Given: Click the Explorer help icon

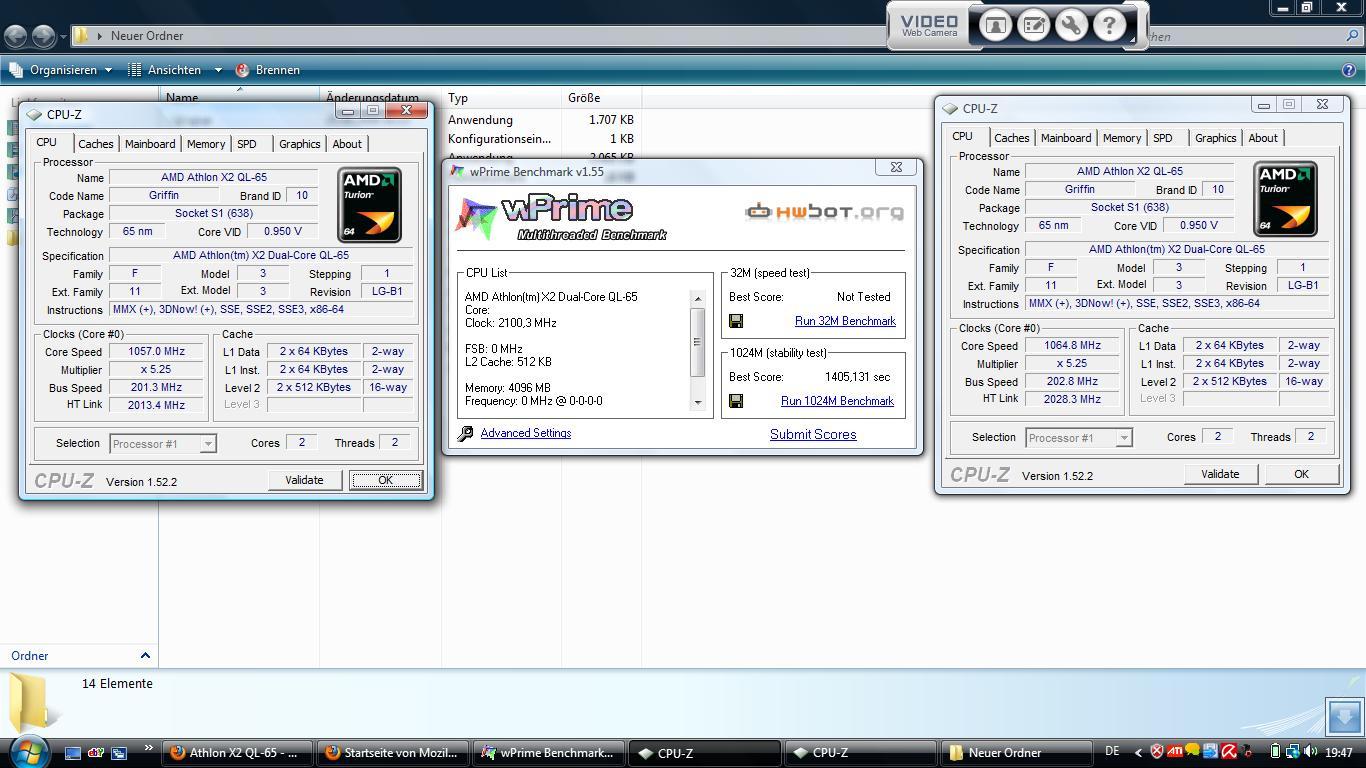Looking at the screenshot, I should click(1348, 70).
